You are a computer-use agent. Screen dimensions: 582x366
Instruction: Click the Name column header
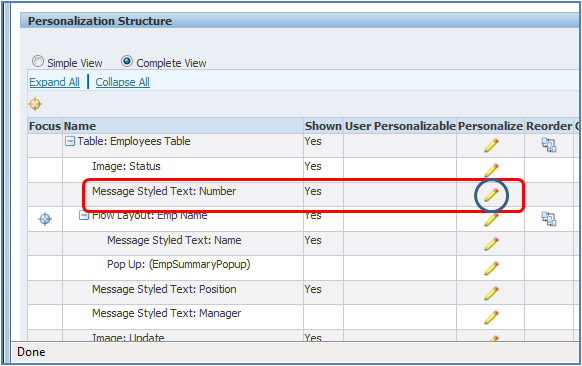point(80,126)
